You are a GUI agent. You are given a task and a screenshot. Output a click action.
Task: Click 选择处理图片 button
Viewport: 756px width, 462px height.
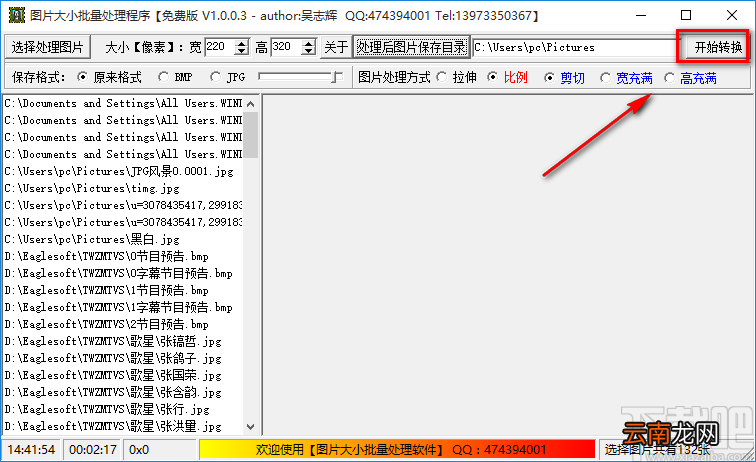47,47
